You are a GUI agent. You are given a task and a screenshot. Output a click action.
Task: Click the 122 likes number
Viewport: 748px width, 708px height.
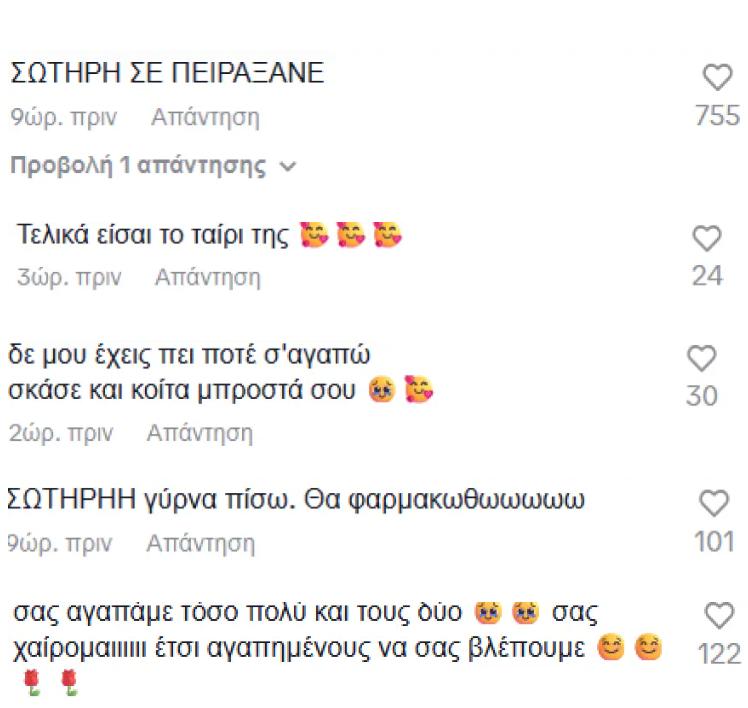[x=720, y=654]
